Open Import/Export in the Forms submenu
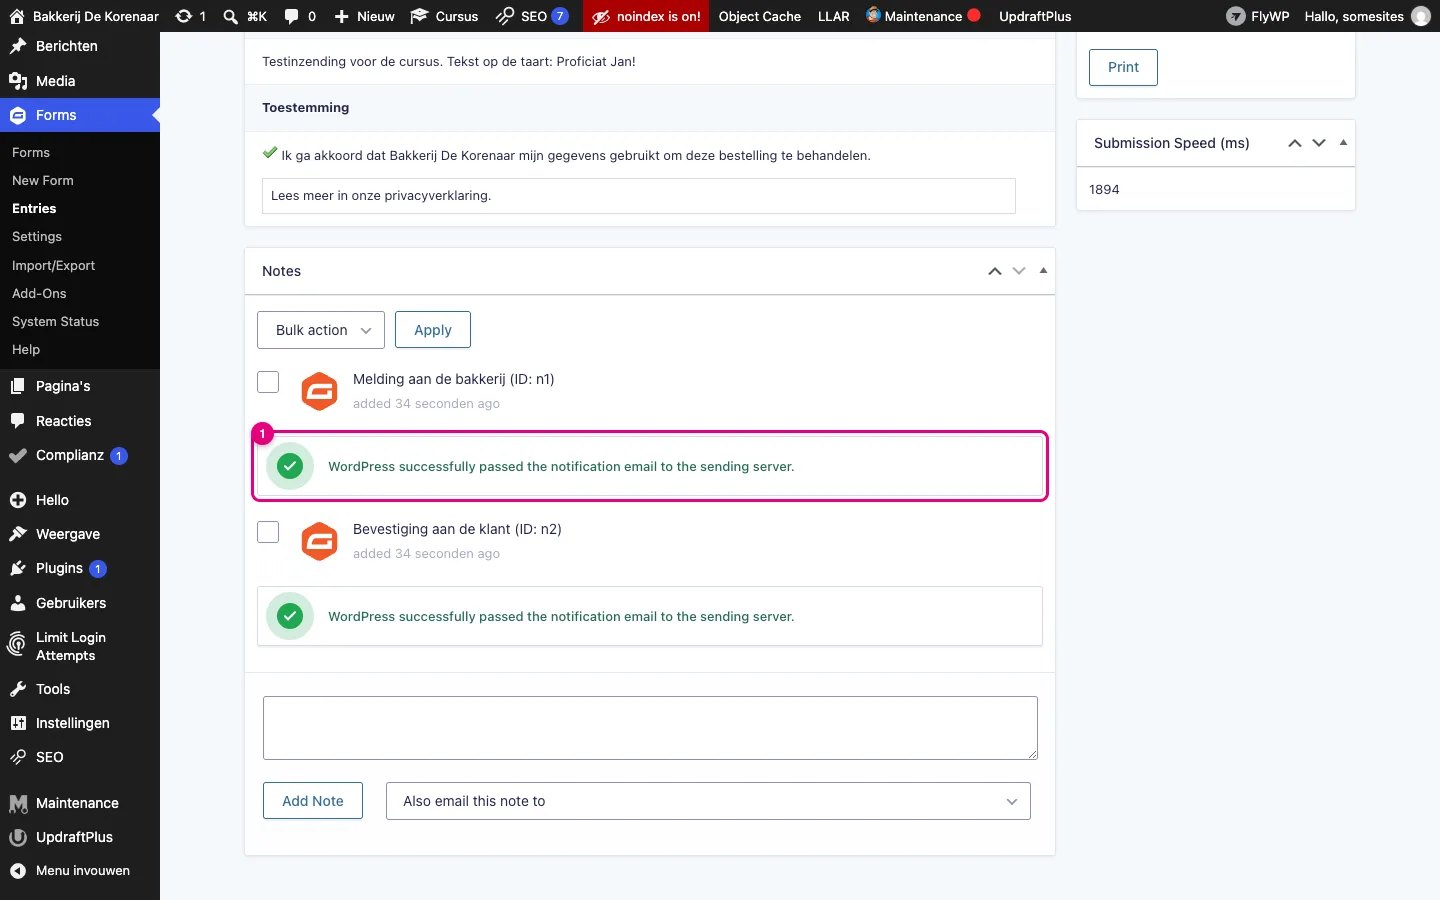This screenshot has height=900, width=1440. 54,266
